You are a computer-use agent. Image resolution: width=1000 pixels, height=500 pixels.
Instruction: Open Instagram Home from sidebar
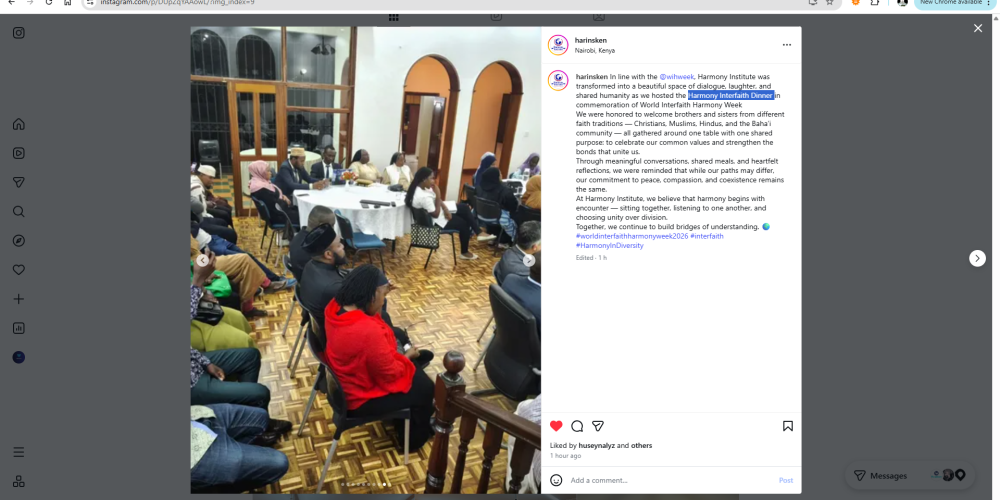18,124
